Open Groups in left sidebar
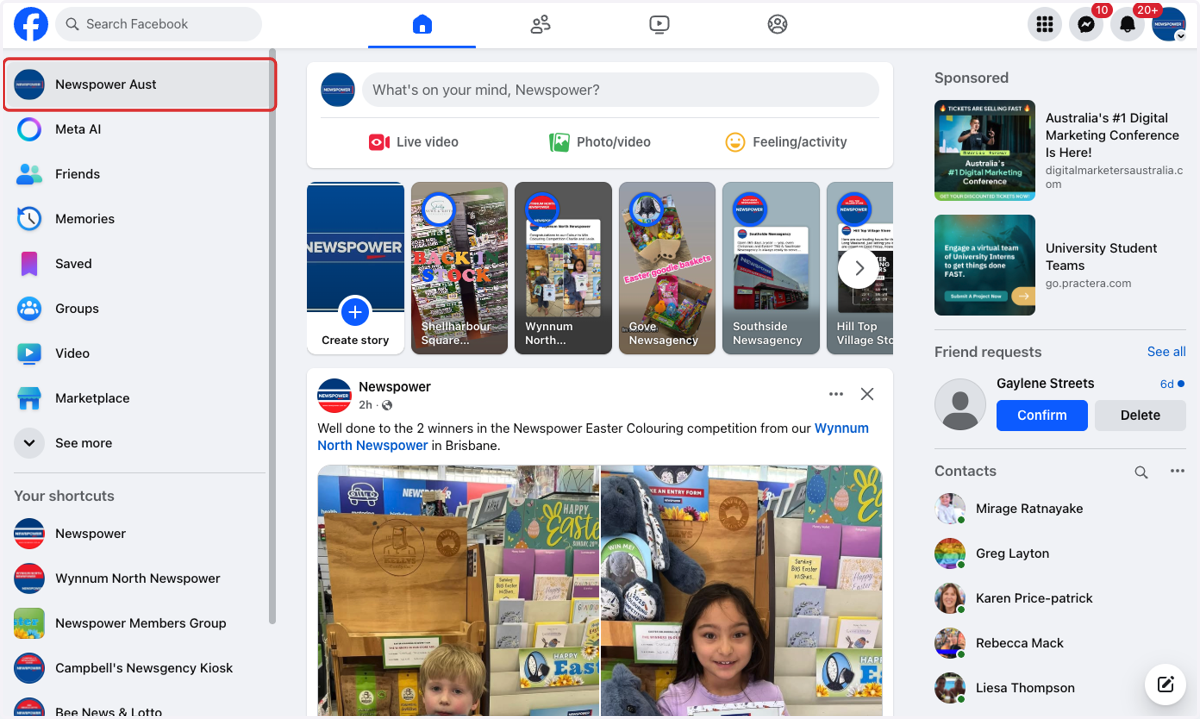1200x719 pixels. coord(139,308)
